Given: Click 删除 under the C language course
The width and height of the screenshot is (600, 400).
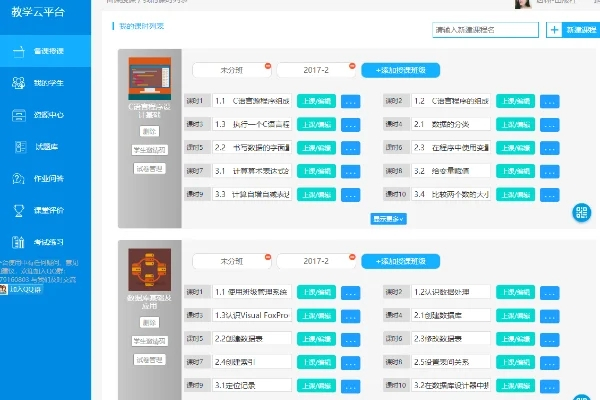Looking at the screenshot, I should coord(149,131).
